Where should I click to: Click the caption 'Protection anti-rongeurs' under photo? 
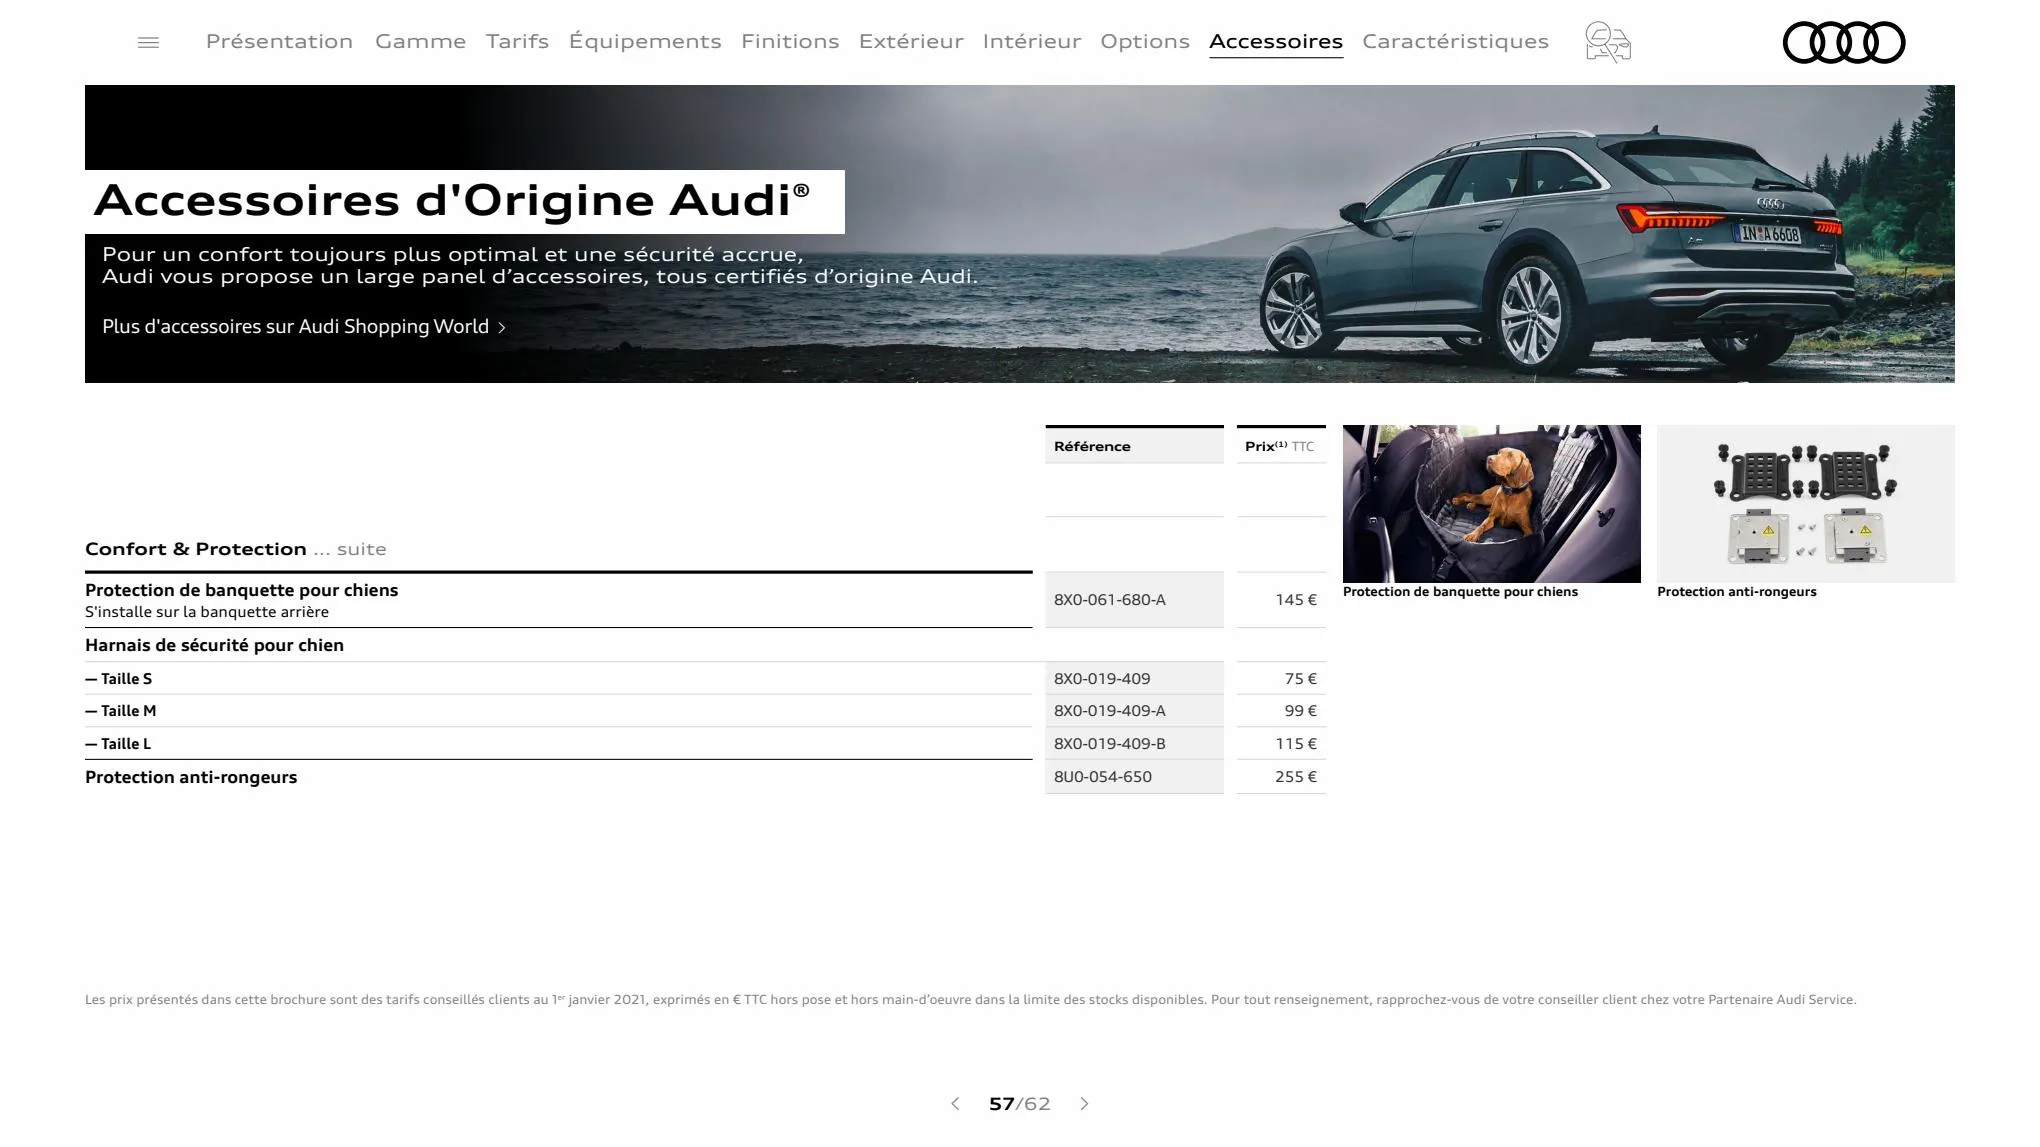(x=1736, y=592)
